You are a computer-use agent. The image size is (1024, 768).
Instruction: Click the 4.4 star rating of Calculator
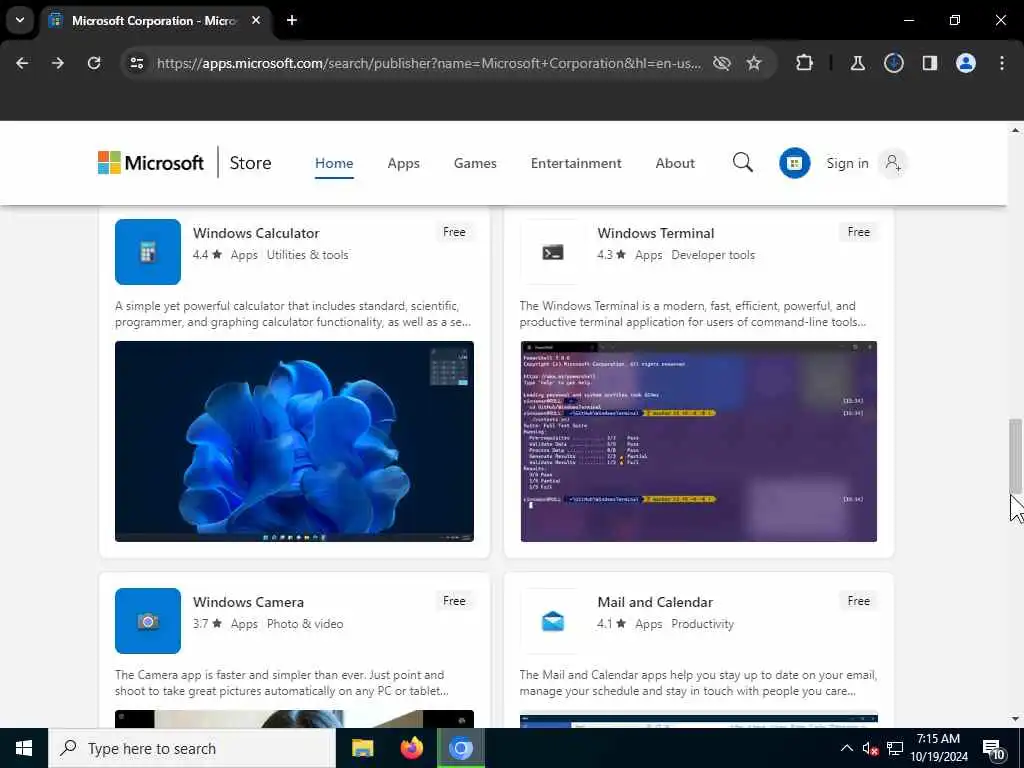pos(207,255)
